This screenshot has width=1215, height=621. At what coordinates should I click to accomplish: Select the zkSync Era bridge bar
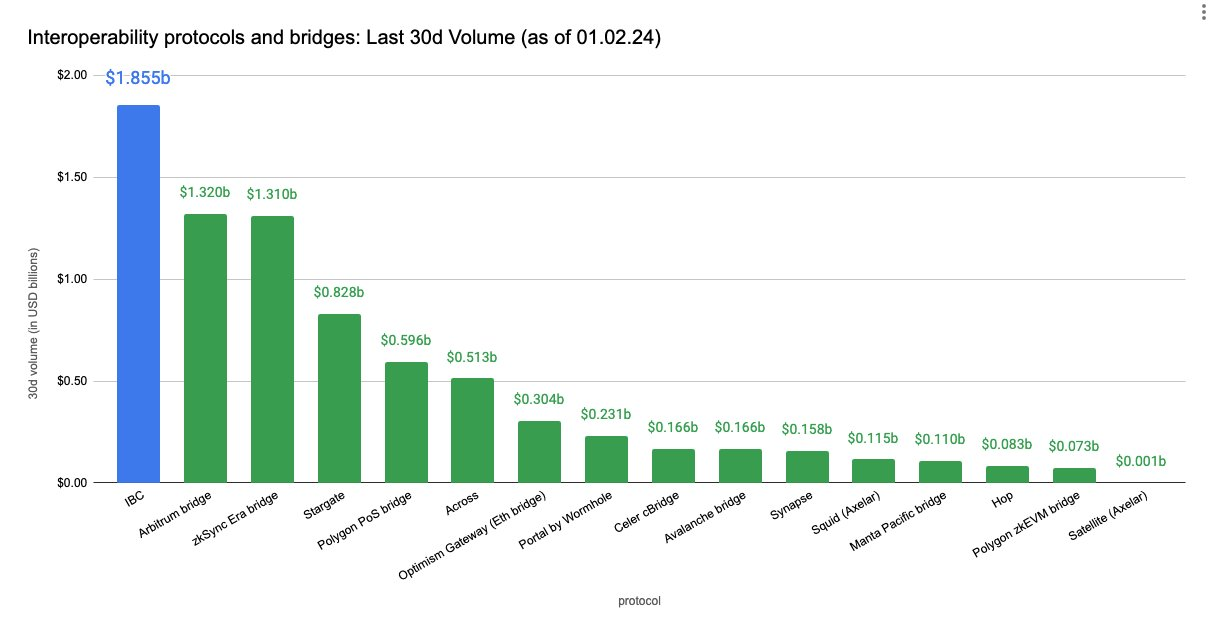coord(272,349)
